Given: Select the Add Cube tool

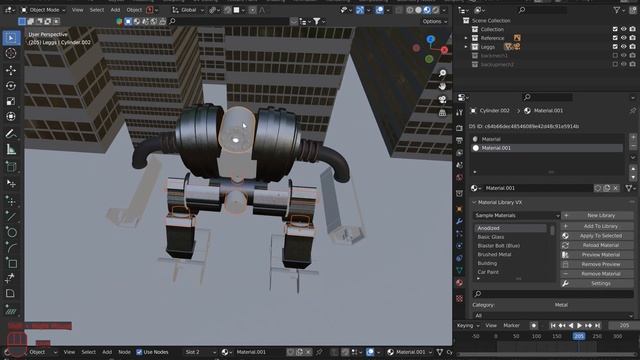Looking at the screenshot, I should (x=11, y=167).
